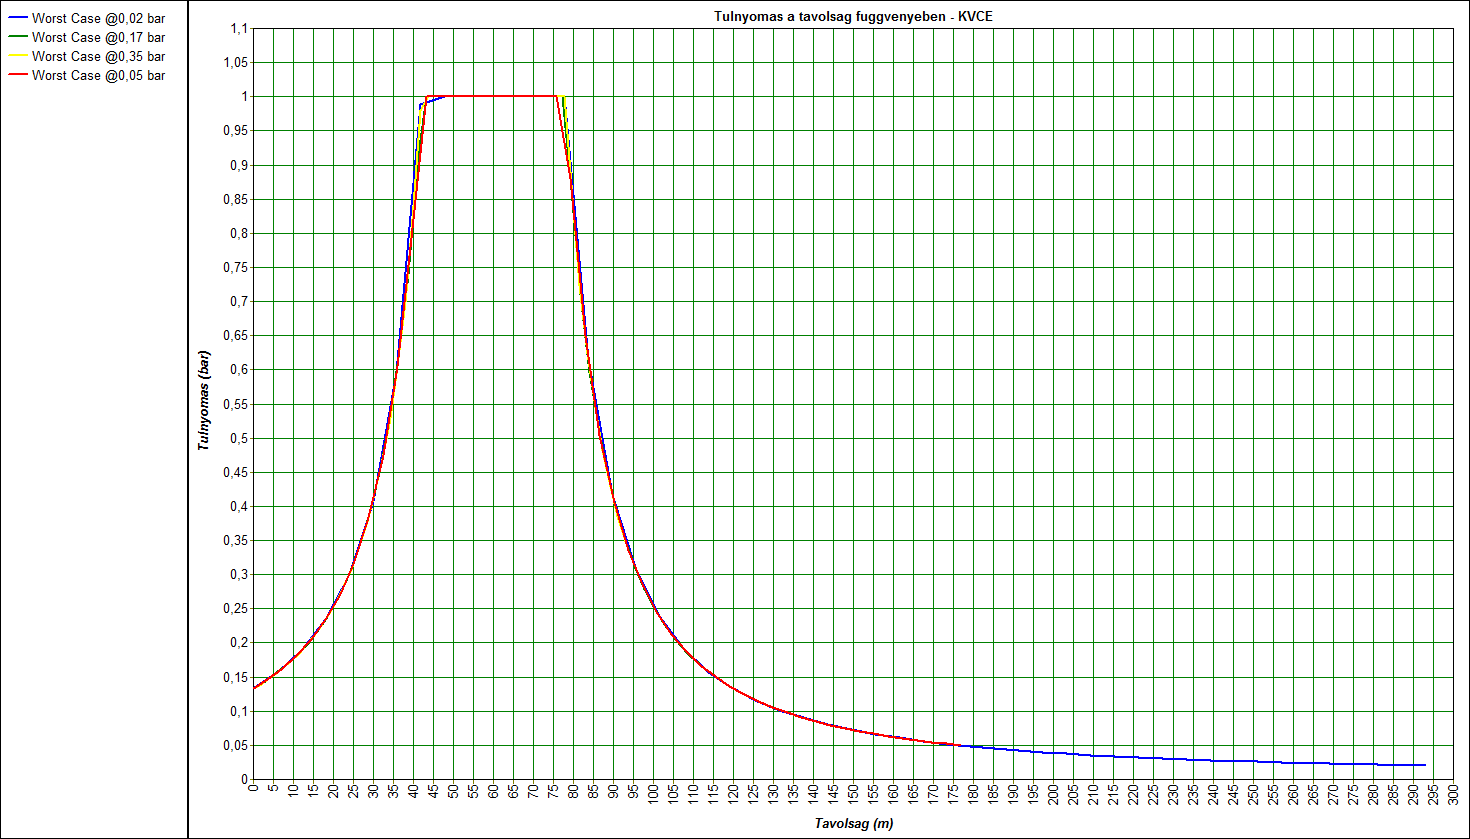The image size is (1470, 839).
Task: Click x-axis label 100
Action: (654, 794)
